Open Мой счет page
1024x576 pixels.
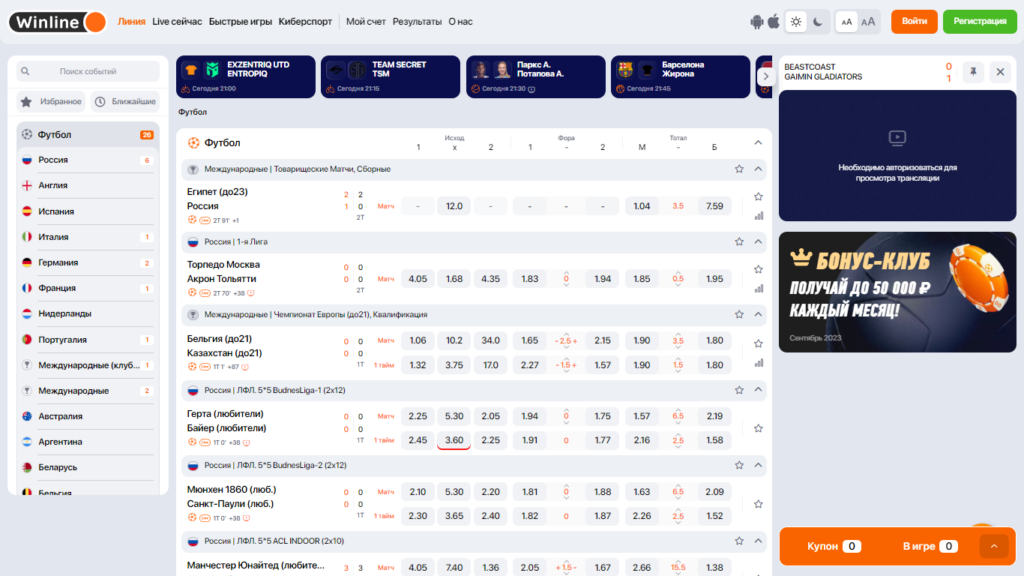point(366,22)
